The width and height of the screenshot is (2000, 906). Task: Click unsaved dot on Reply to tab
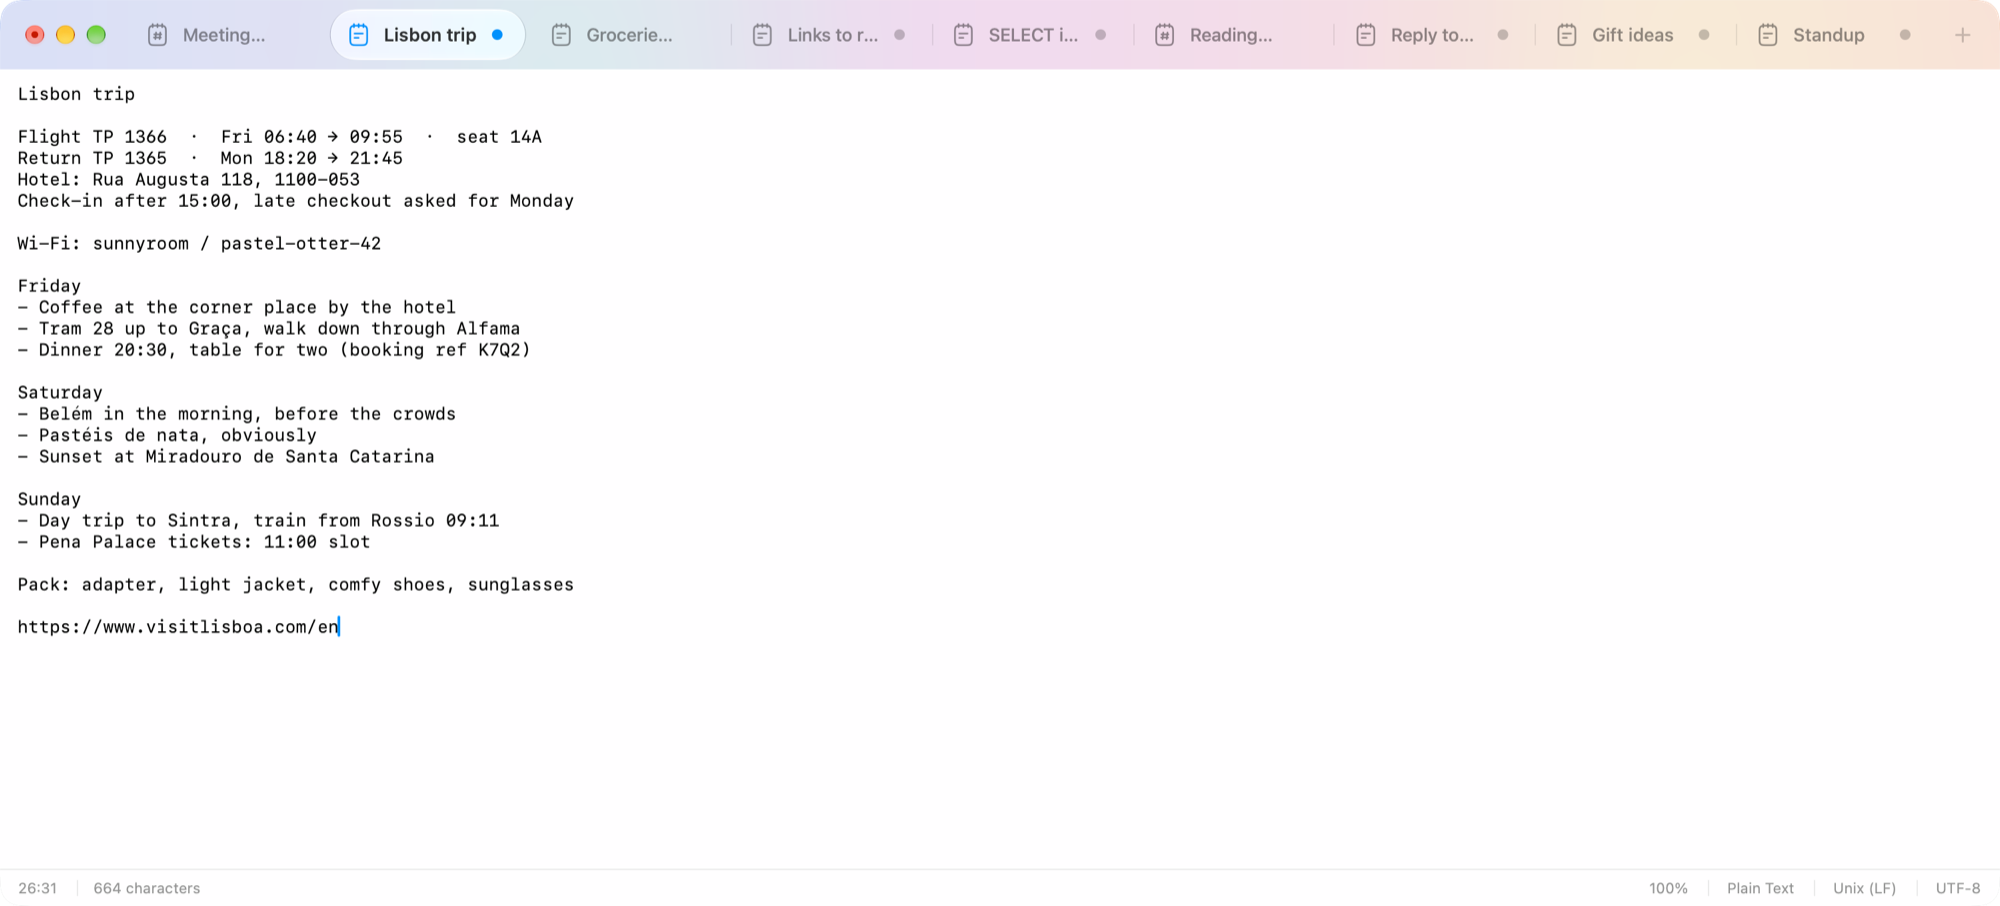pyautogui.click(x=1503, y=35)
